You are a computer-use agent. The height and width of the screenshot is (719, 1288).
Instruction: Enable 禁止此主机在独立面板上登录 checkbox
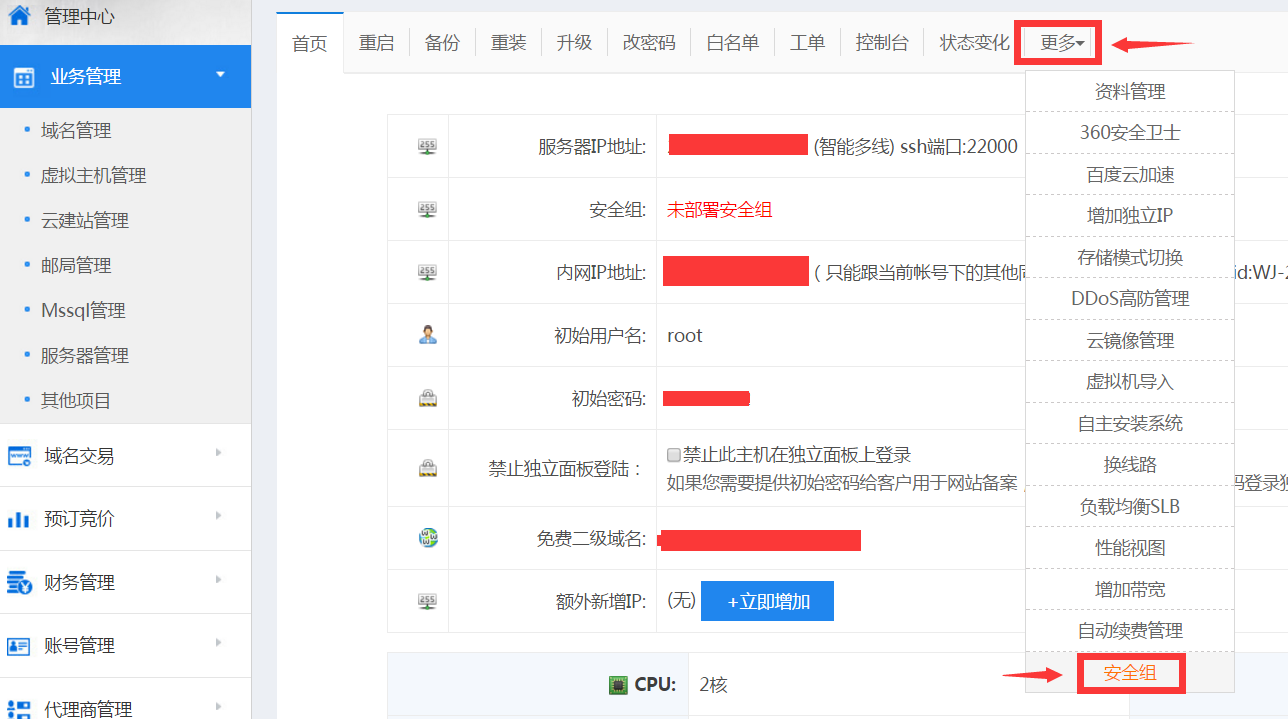674,455
